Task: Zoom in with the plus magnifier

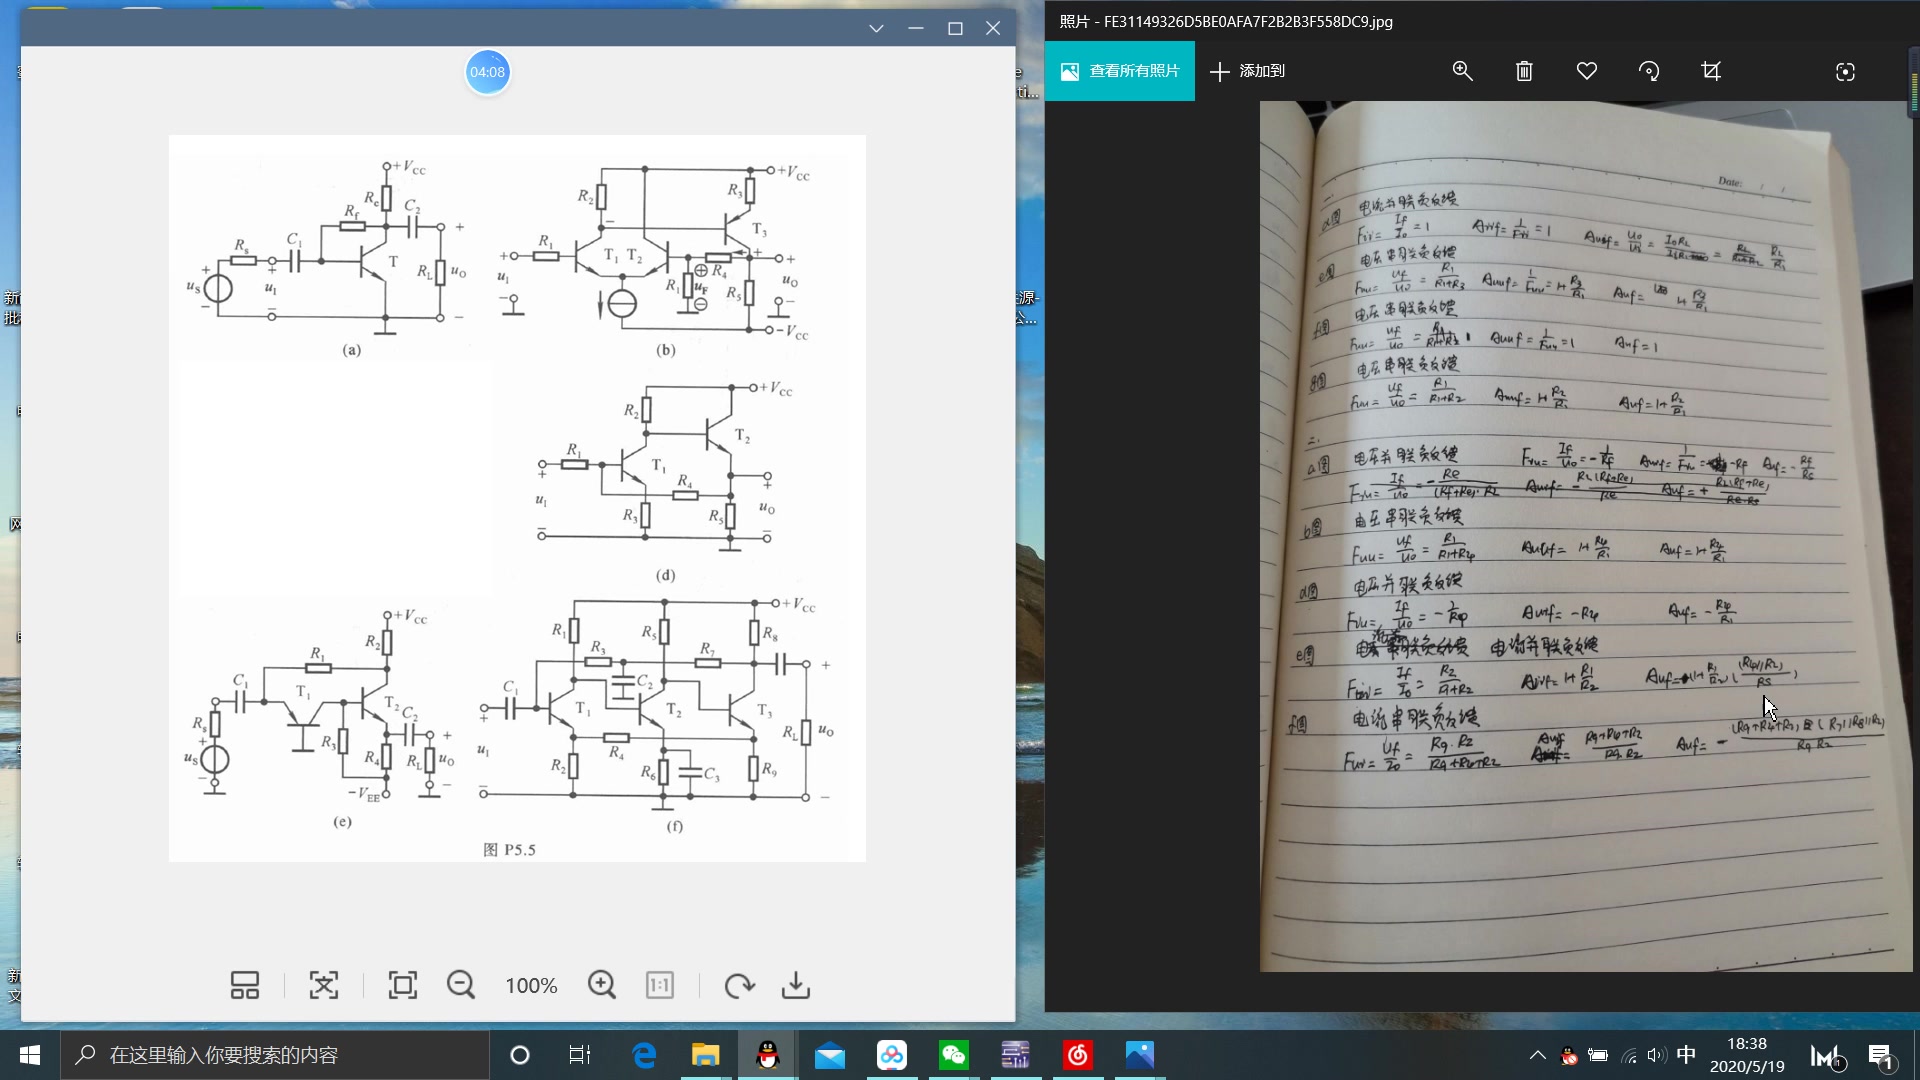Action: click(x=602, y=985)
